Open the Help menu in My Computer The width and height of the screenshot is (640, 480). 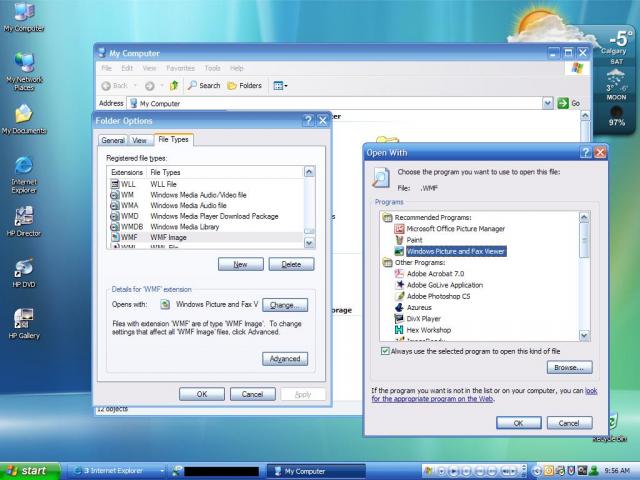(x=236, y=68)
